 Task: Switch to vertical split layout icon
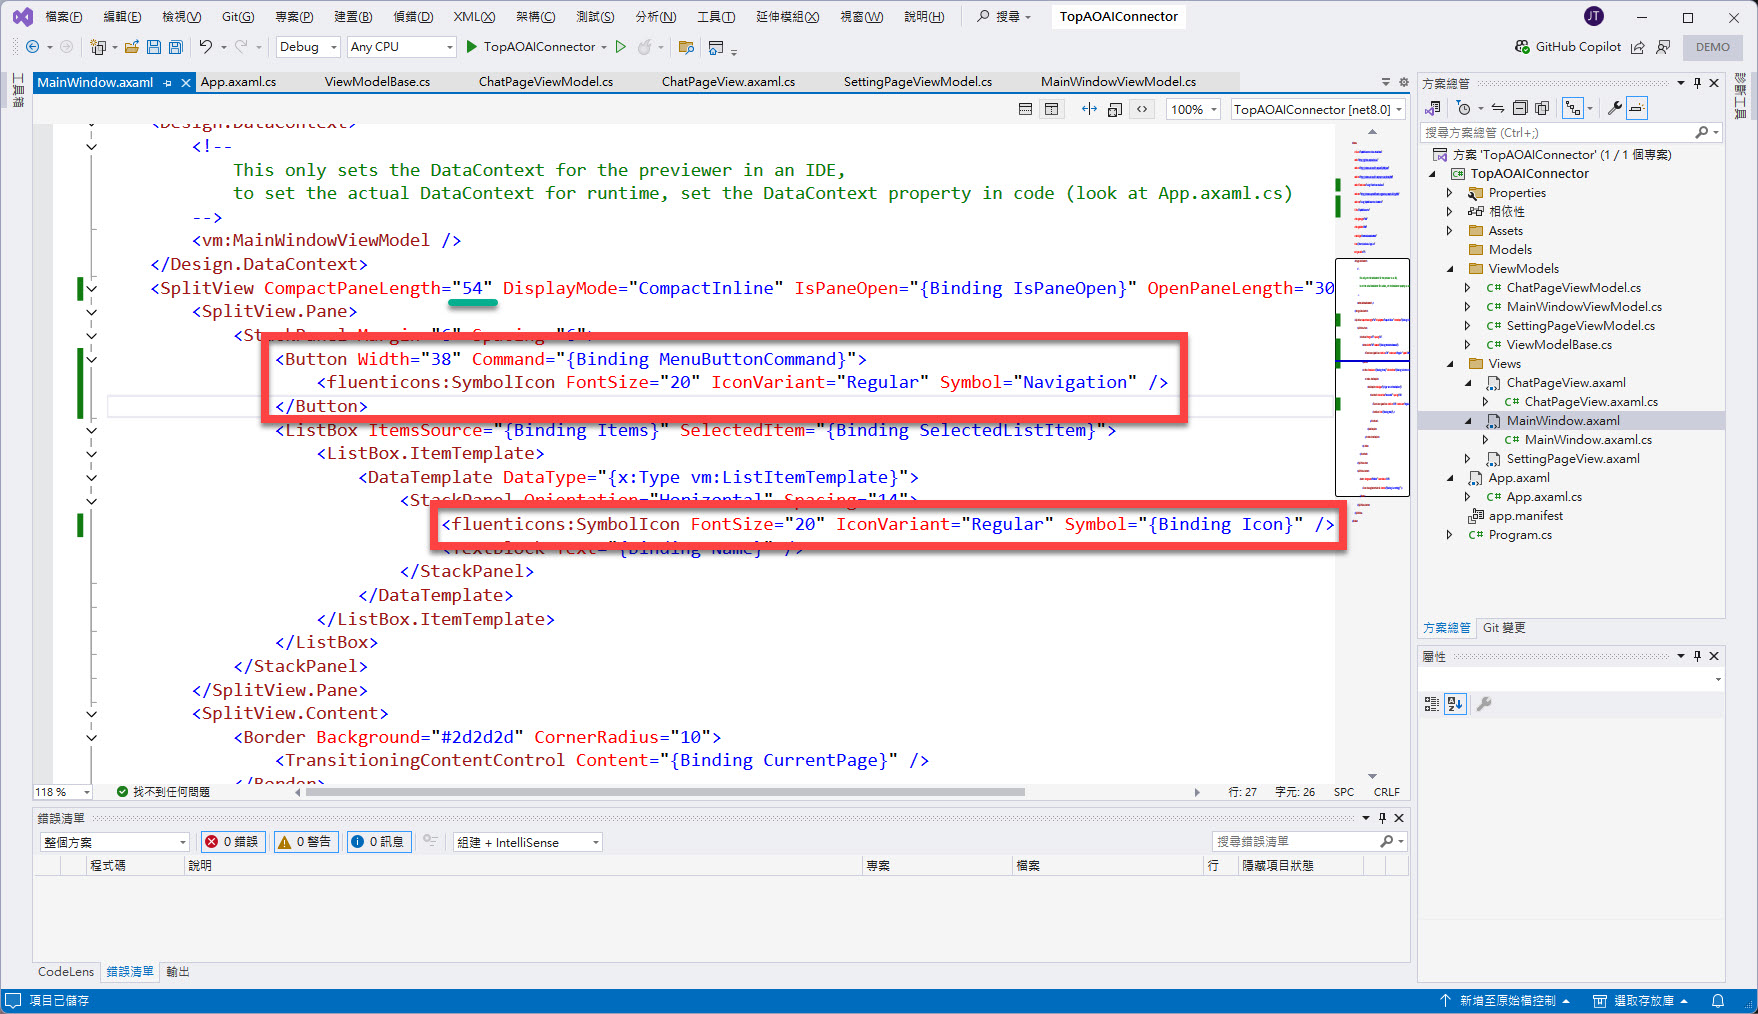coord(1052,109)
